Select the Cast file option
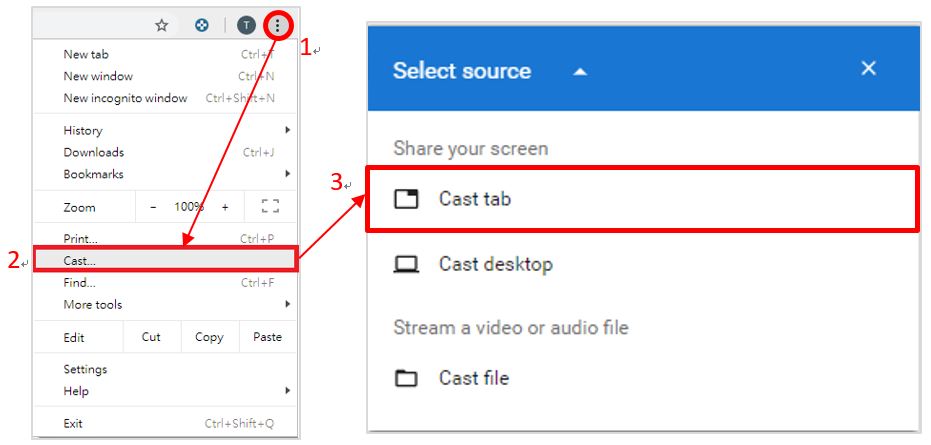The height and width of the screenshot is (445, 931). point(642,378)
